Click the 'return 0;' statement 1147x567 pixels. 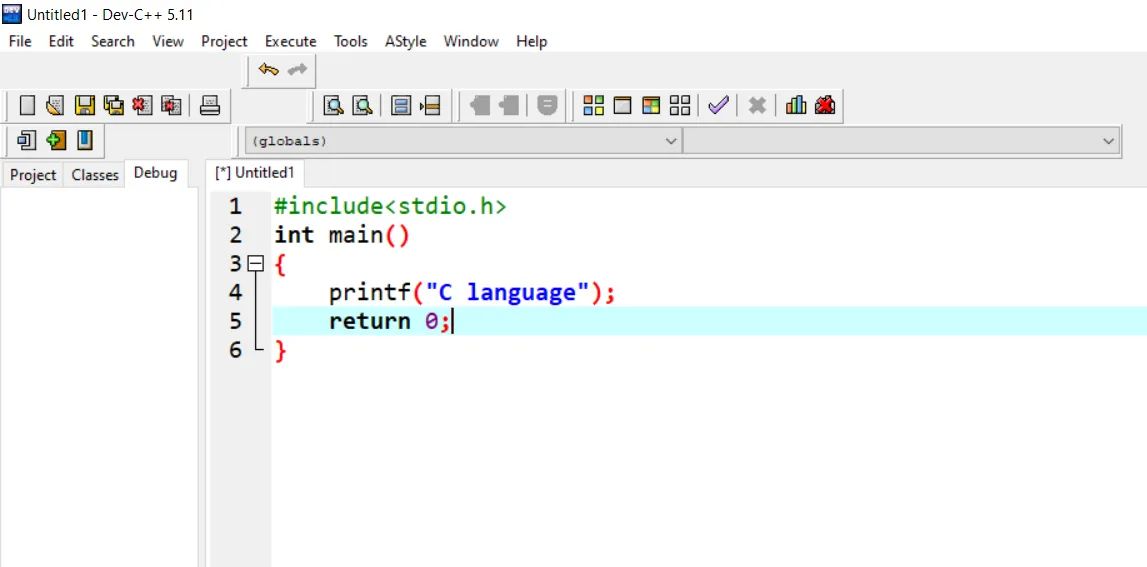pos(391,321)
